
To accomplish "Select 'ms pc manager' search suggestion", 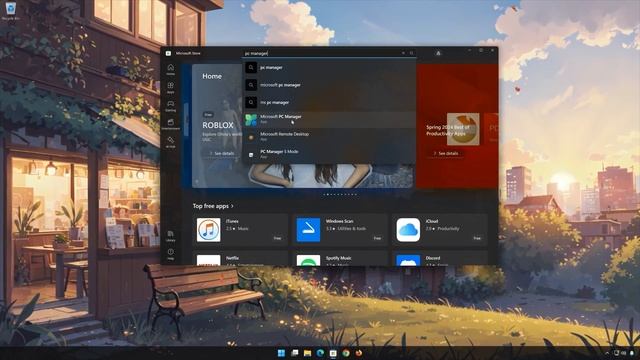I will [329, 102].
